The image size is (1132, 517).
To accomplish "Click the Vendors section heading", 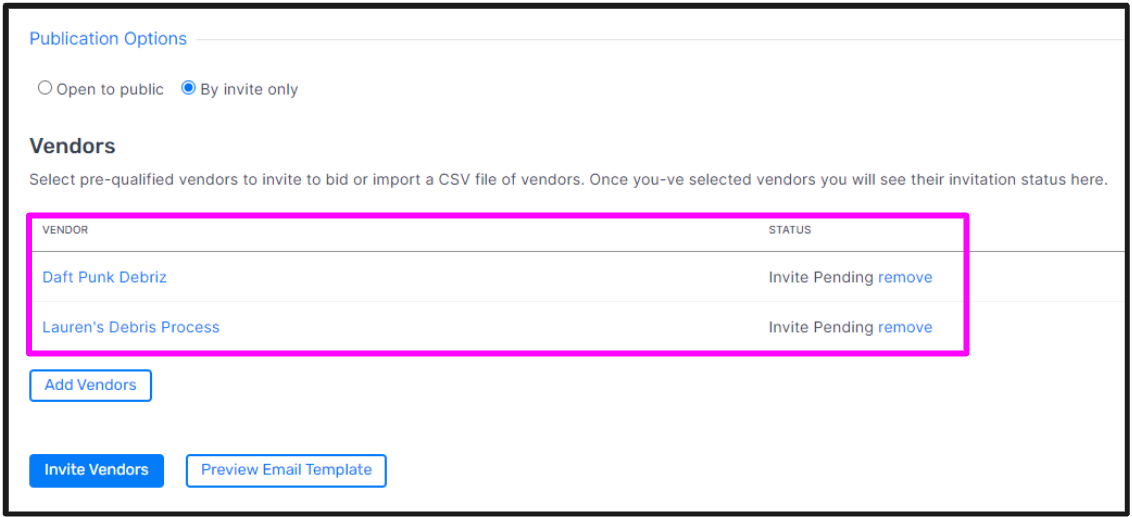I will (72, 146).
